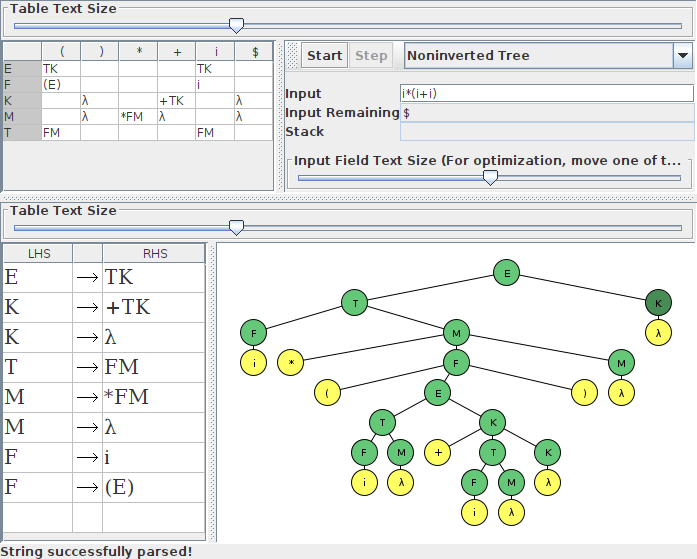Select grammar rule RHS '*FM'
This screenshot has height=559, width=697.
[154, 397]
